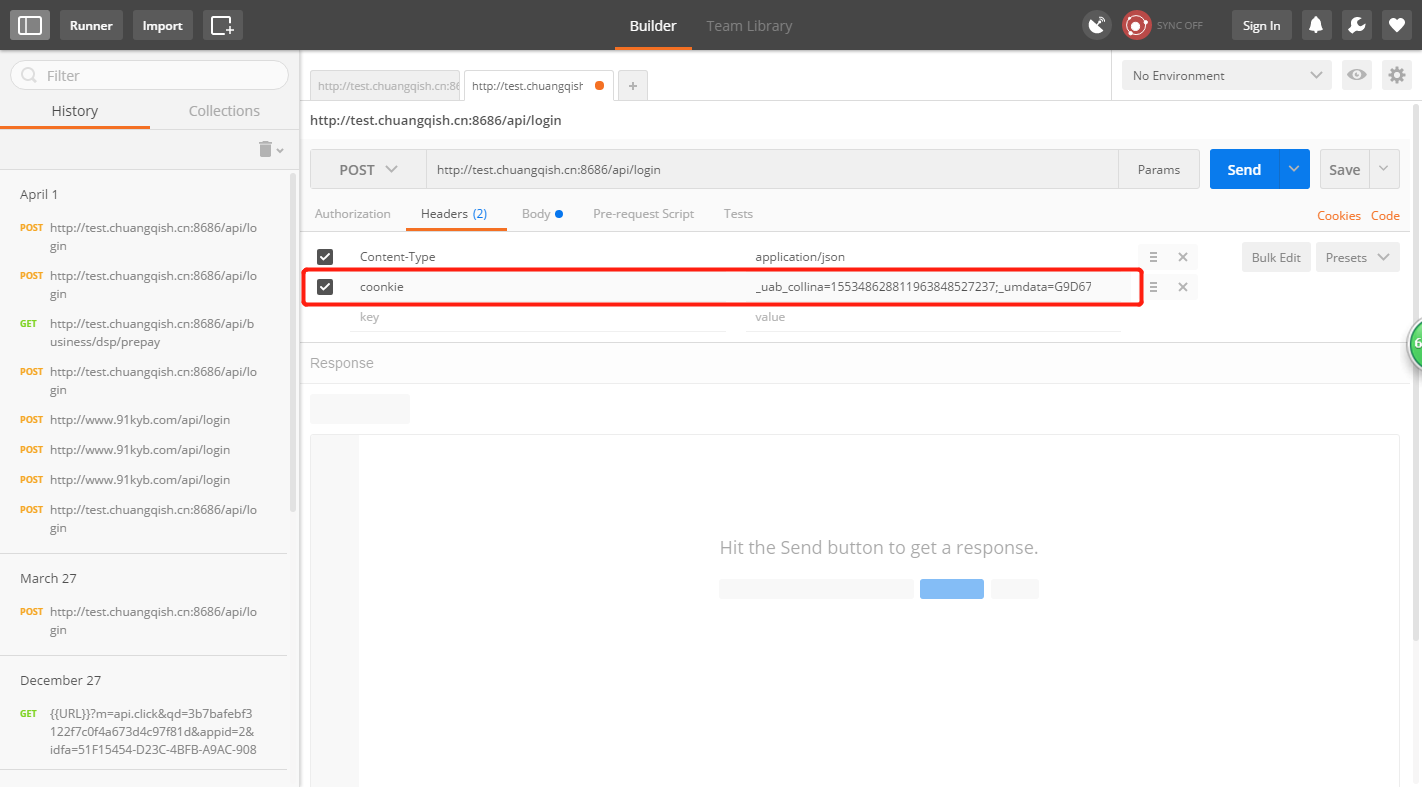Viewport: 1422px width, 787px height.
Task: Click the history trash icon
Action: tap(266, 149)
